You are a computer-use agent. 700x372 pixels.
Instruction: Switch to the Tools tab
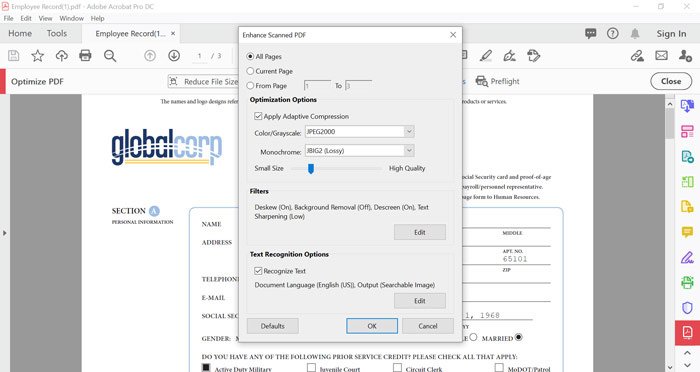click(x=57, y=33)
